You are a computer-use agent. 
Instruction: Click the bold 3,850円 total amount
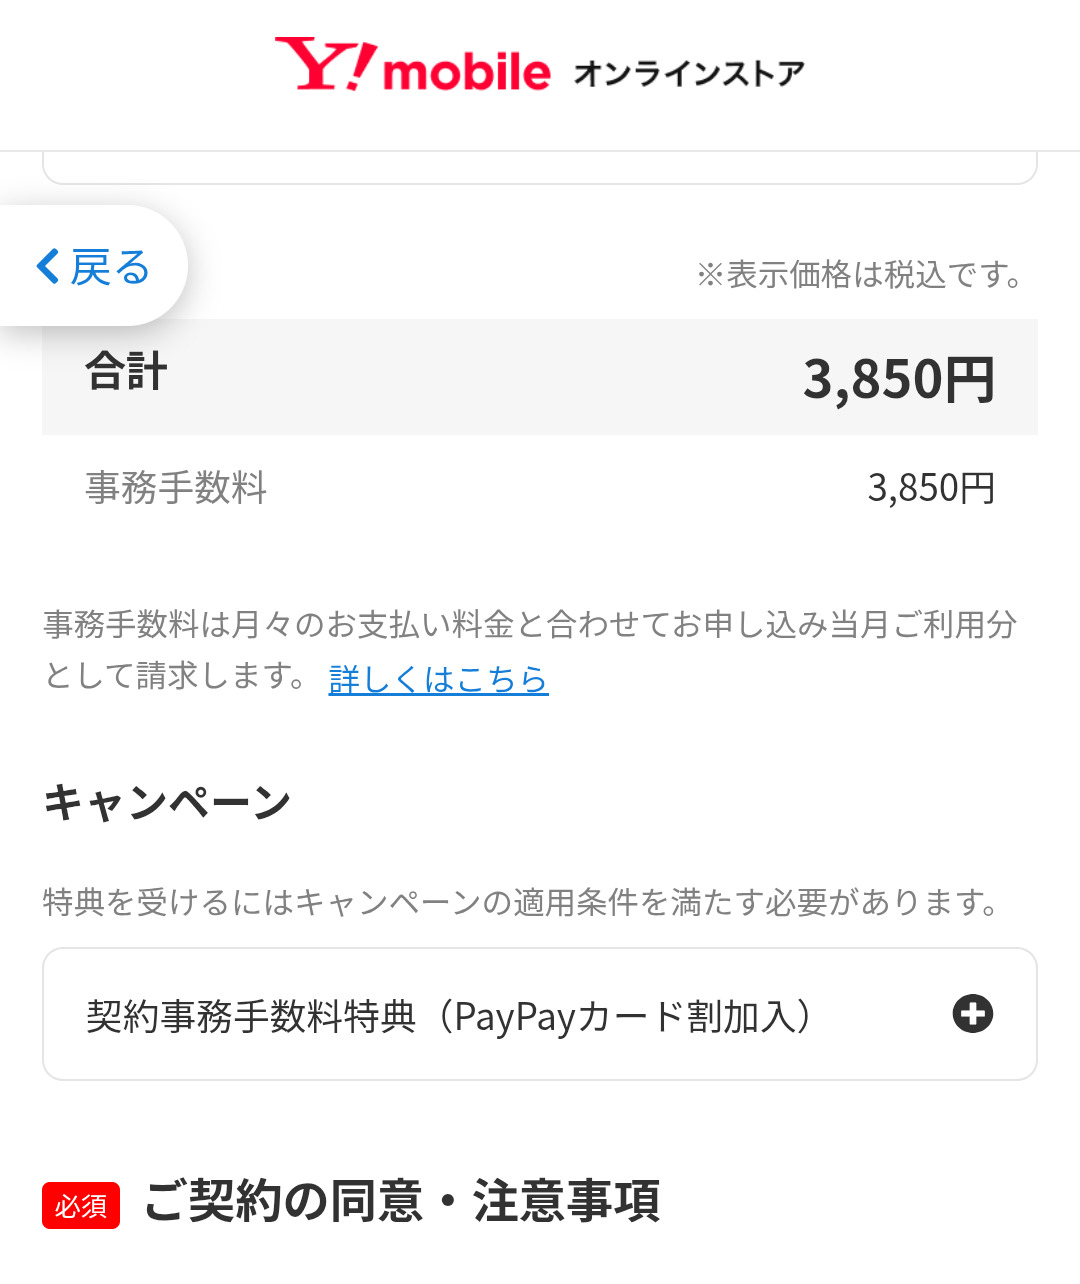[898, 380]
